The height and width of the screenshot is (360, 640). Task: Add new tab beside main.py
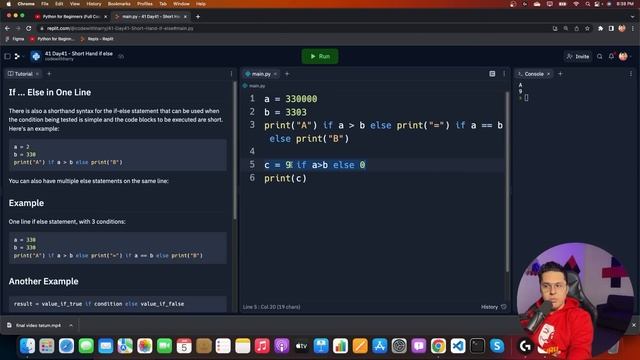287,74
